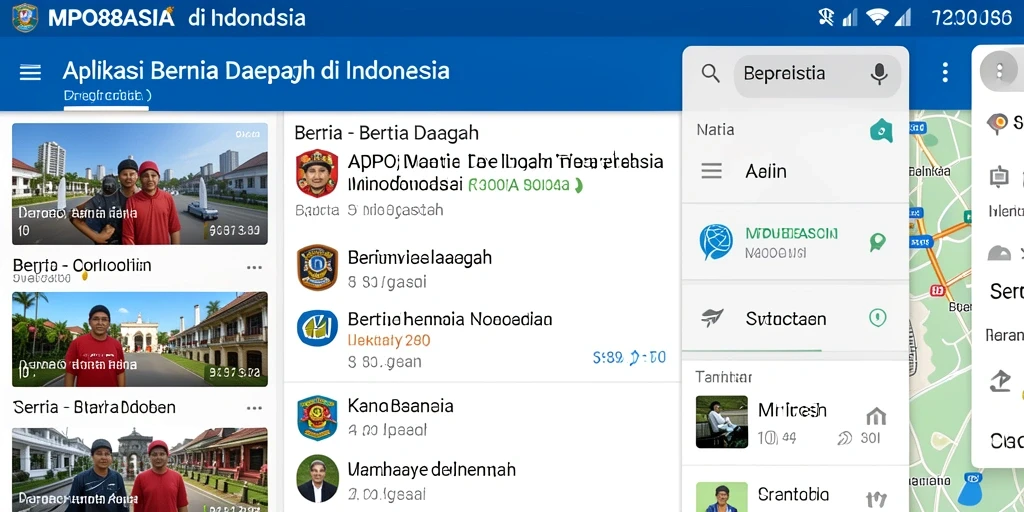Select the Svtoctaen menu row

point(795,319)
